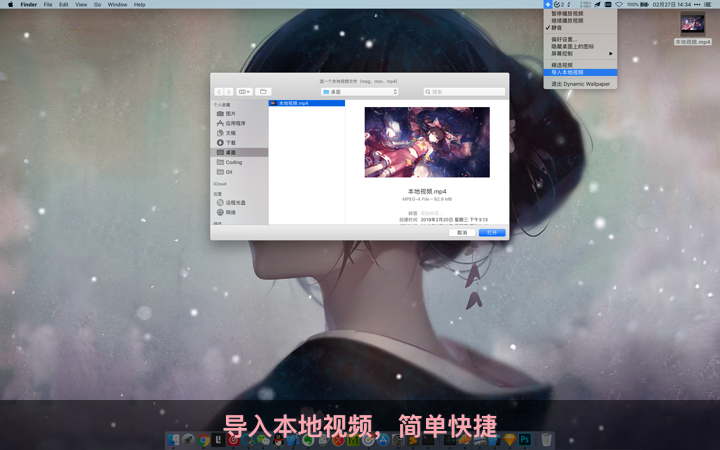This screenshot has width=720, height=450.
Task: Click the battery 100% indicator
Action: point(638,4)
